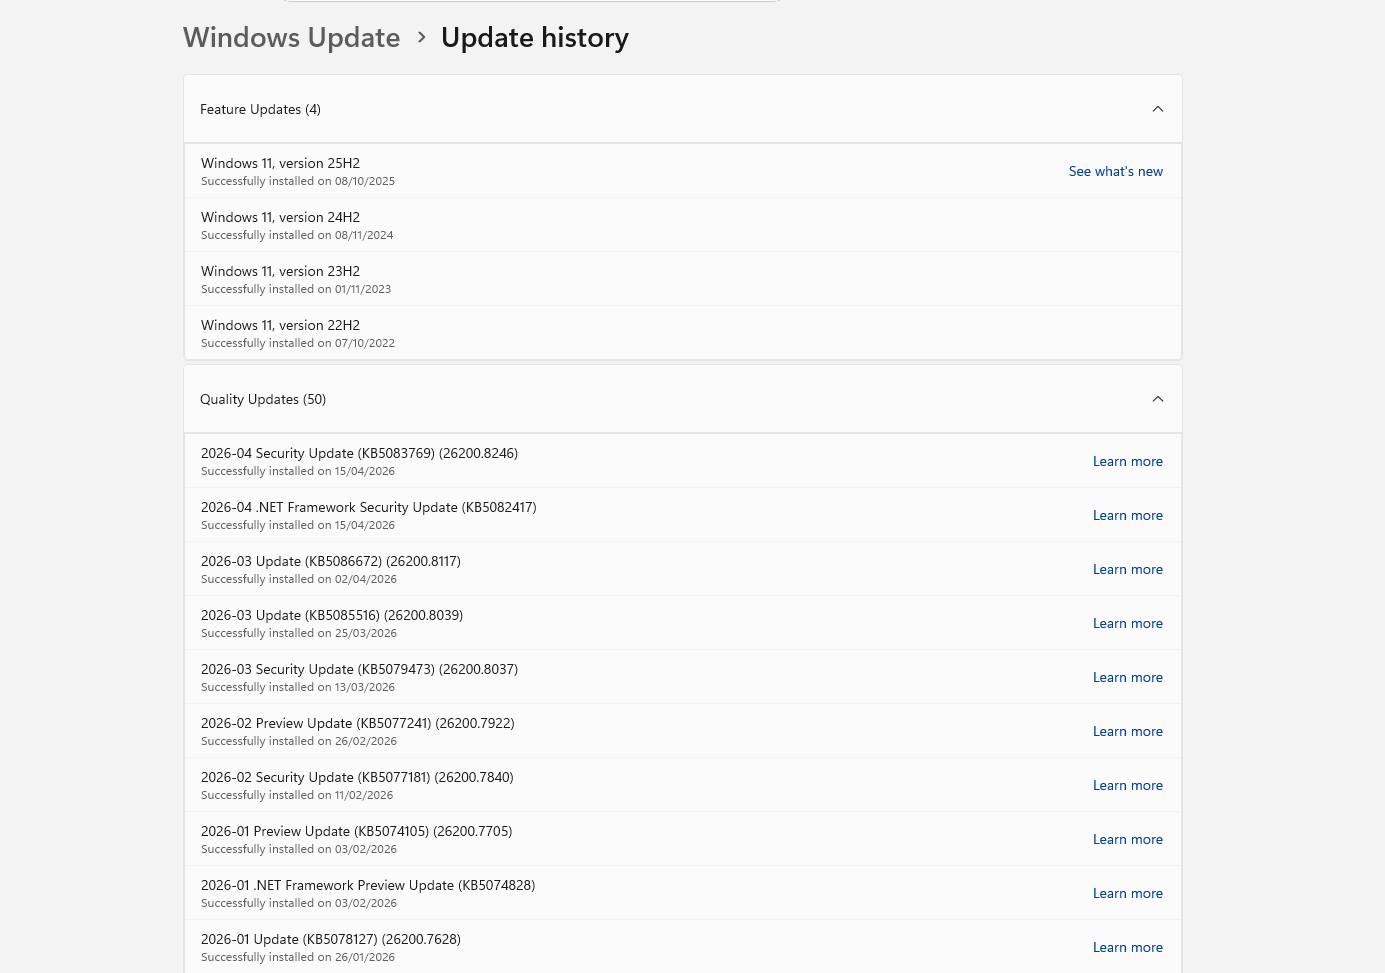Open See what's new for version 25H2
The image size is (1385, 973).
click(1115, 171)
